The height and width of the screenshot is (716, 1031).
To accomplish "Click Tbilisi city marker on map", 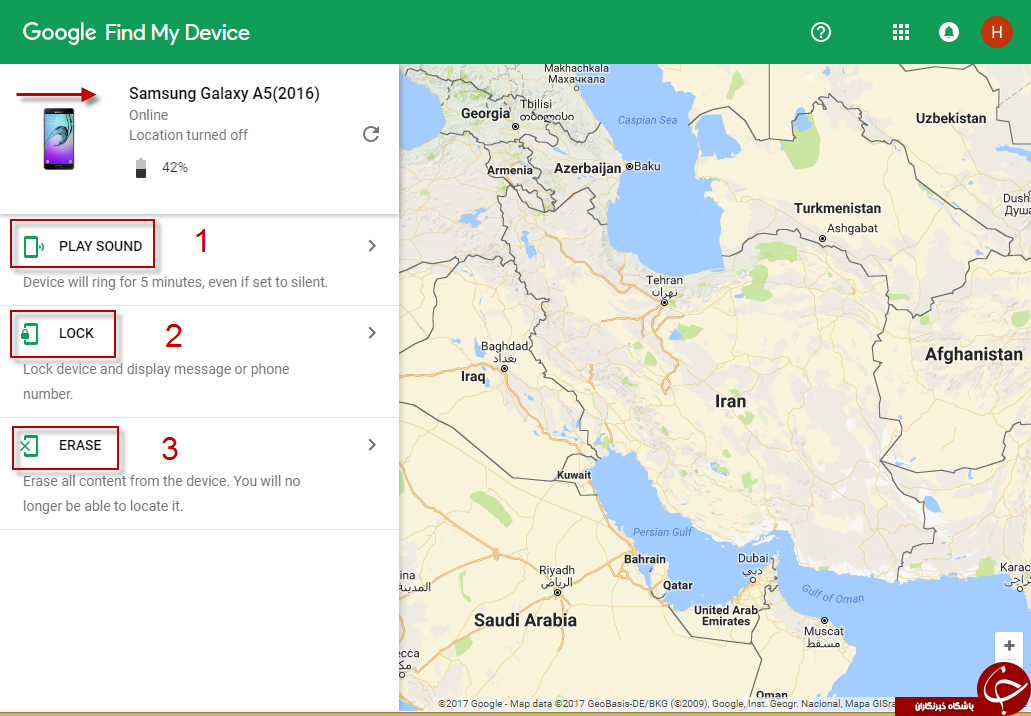I will [x=516, y=126].
